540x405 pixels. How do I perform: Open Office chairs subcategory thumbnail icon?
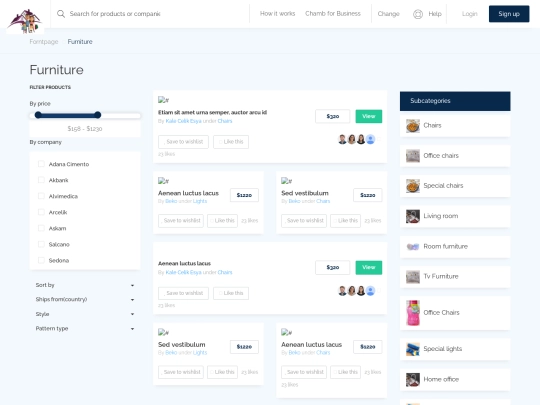click(413, 156)
